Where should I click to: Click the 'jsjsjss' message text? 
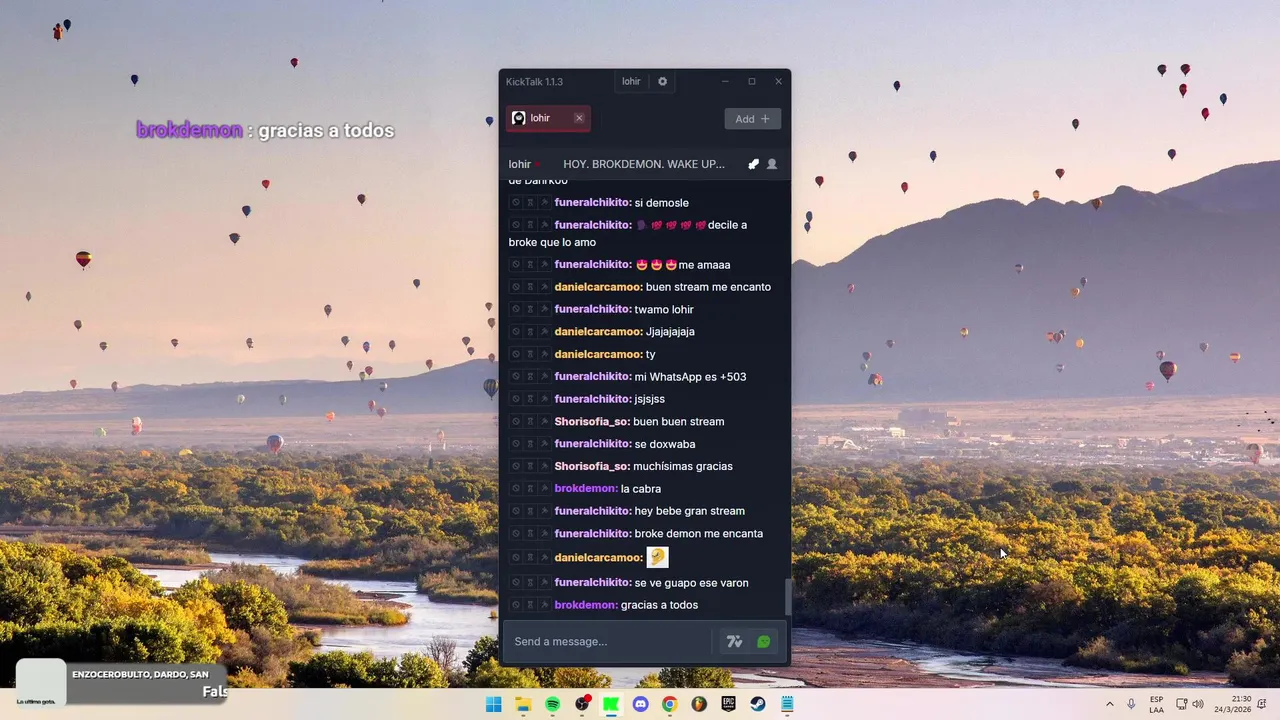tap(650, 399)
